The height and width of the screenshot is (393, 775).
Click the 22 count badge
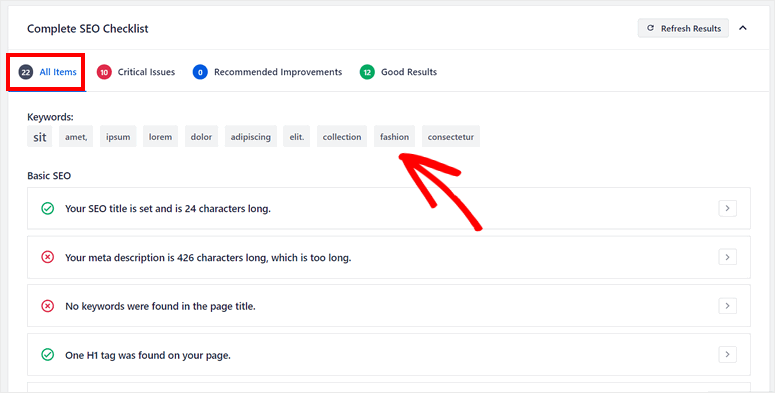26,72
